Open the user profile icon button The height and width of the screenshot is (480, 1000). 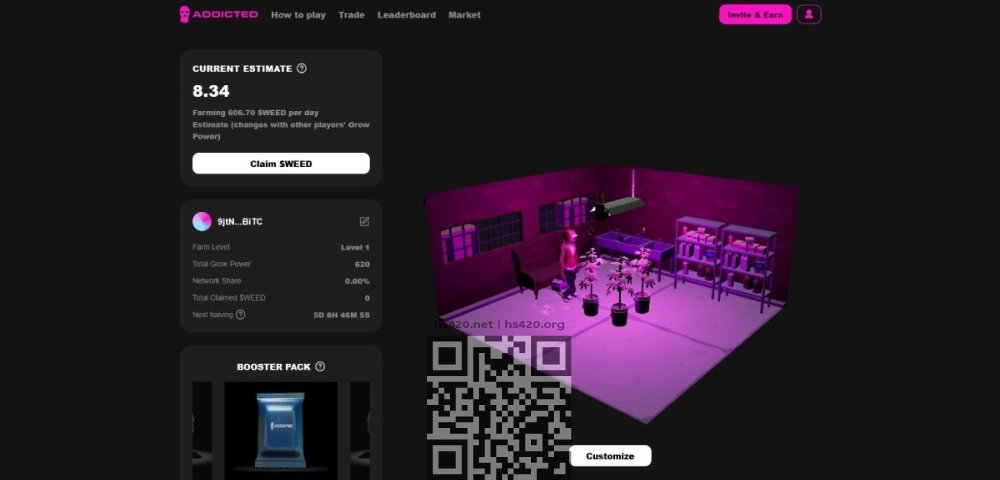pos(809,14)
